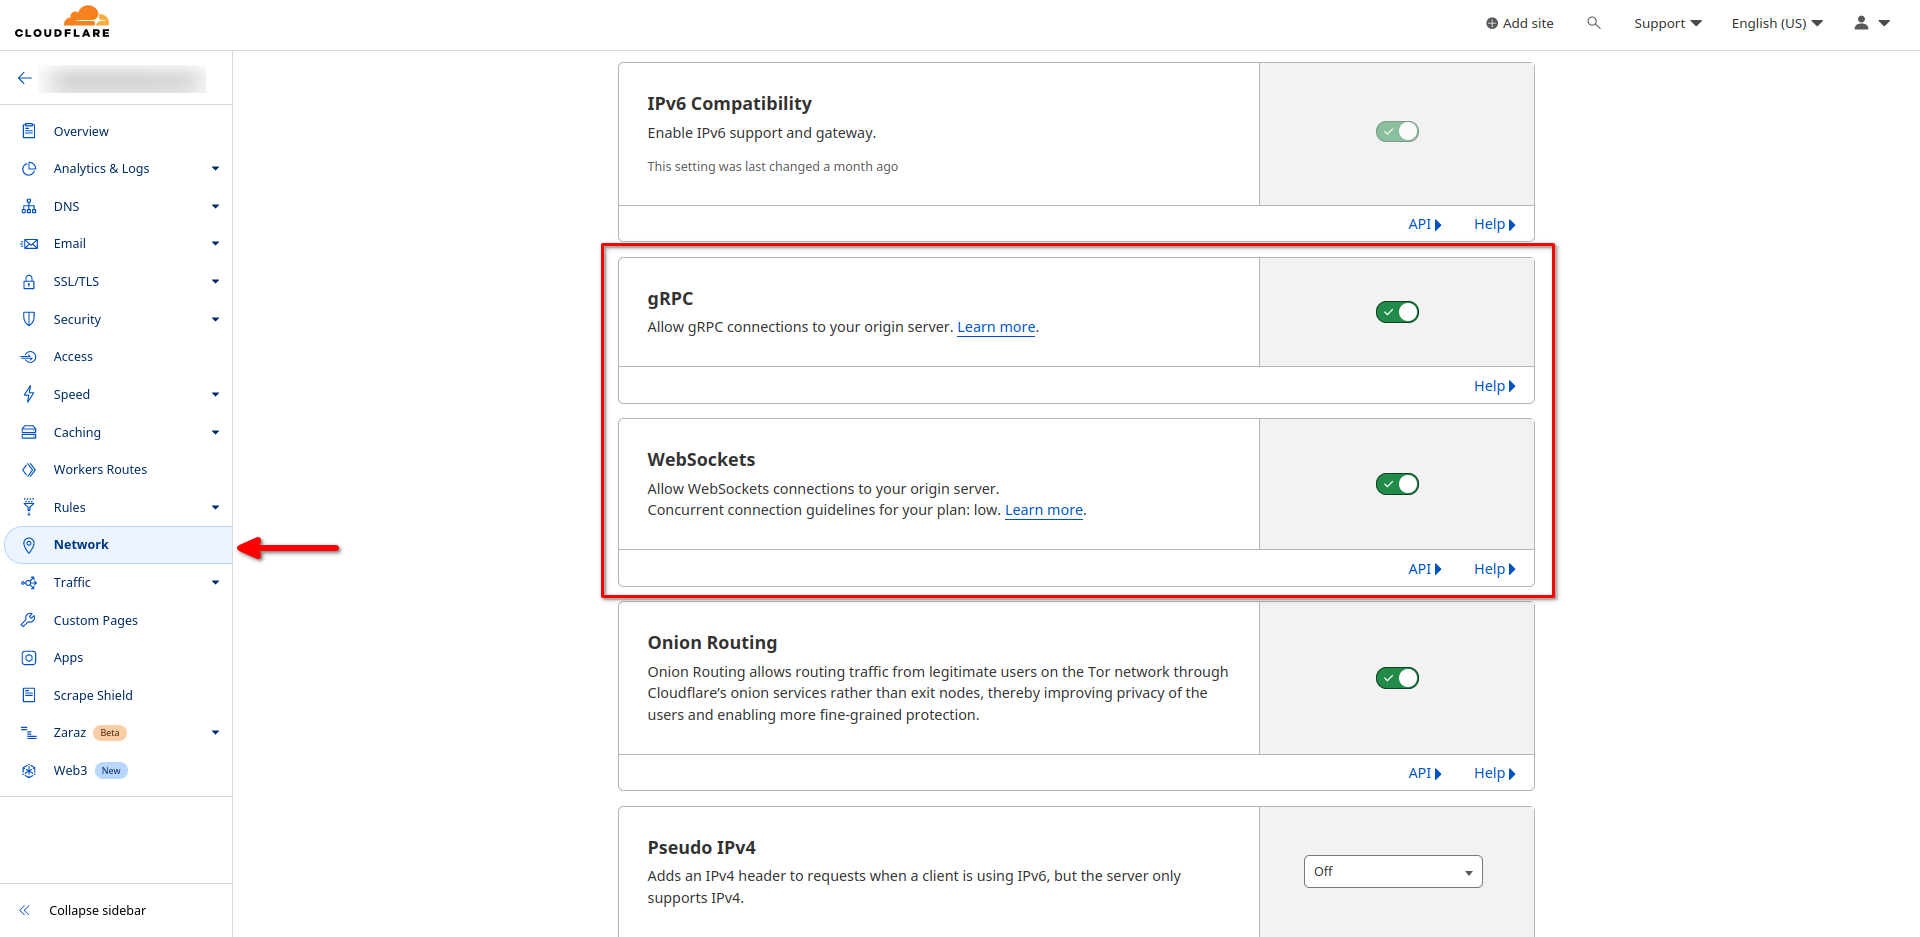Expand the Caching submenu arrow

pyautogui.click(x=215, y=432)
